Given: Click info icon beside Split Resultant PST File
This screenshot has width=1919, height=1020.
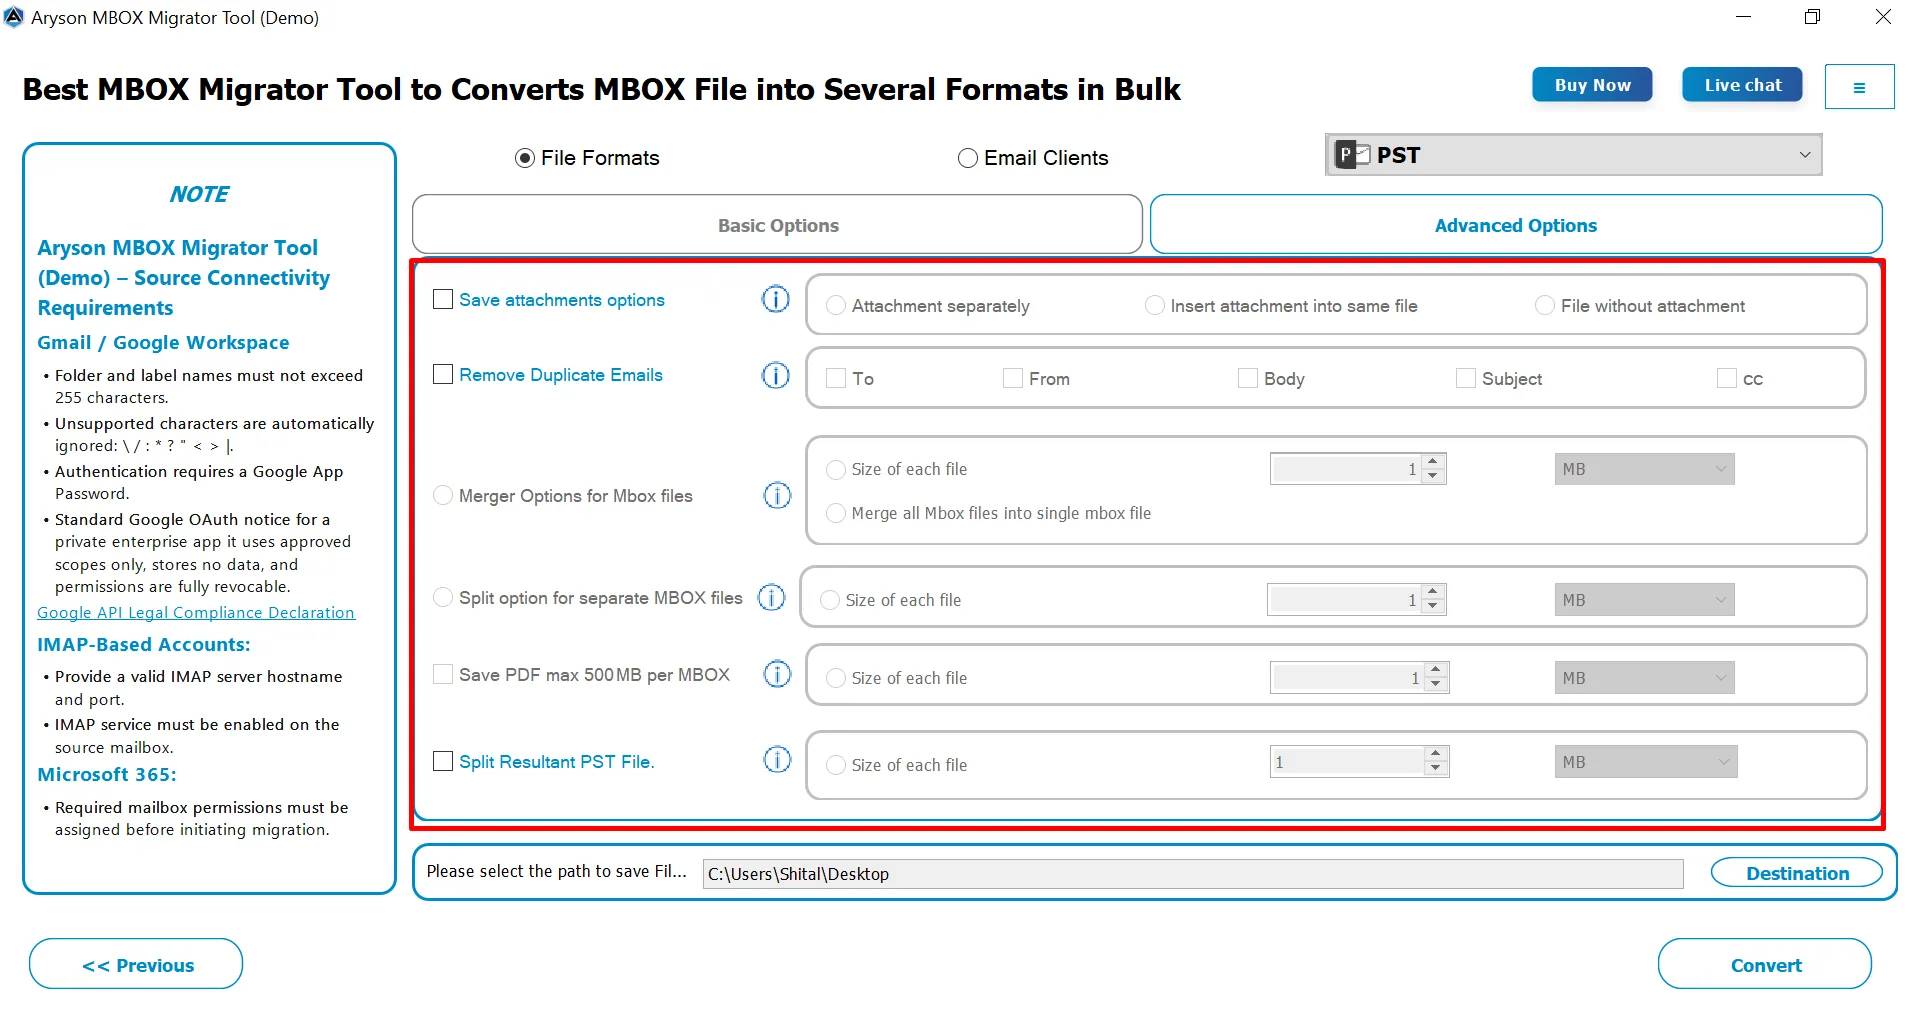Looking at the screenshot, I should (x=777, y=760).
